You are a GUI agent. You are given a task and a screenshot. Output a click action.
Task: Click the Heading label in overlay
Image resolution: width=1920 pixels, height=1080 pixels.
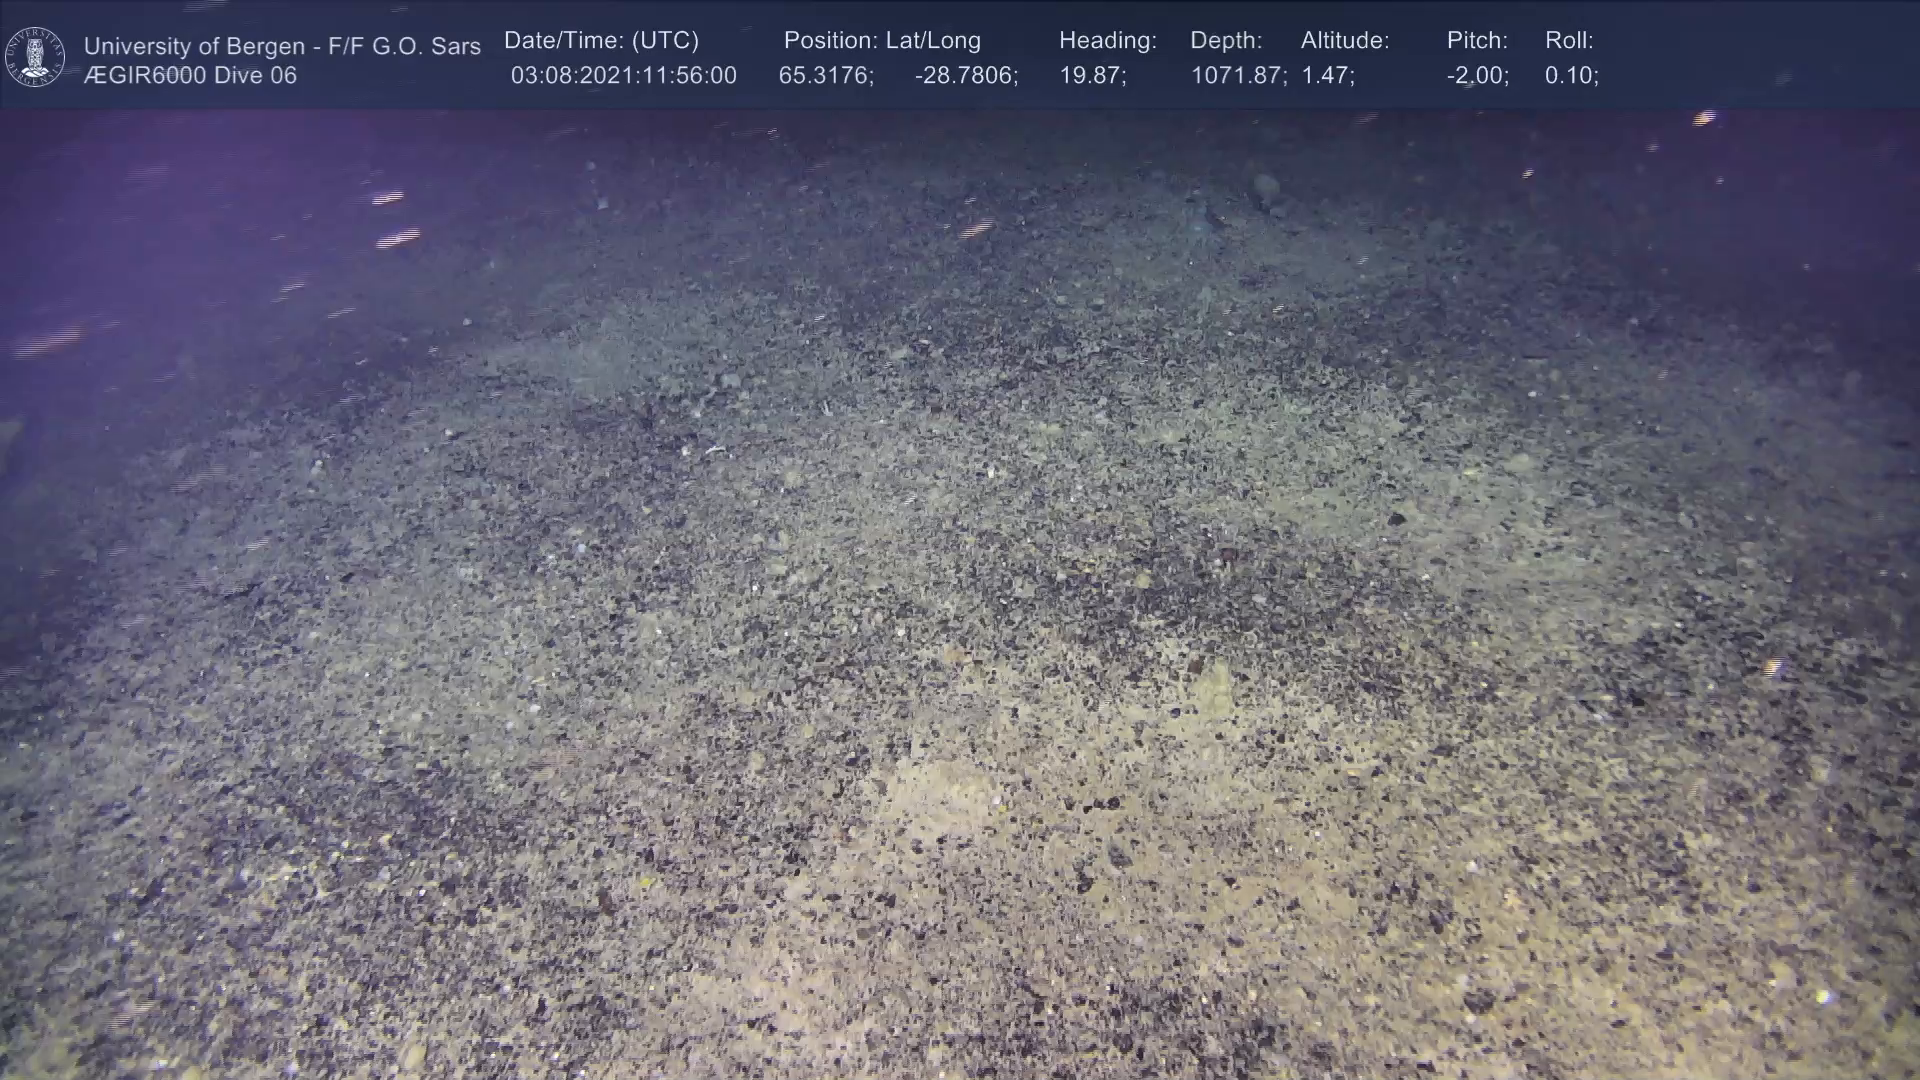click(1107, 41)
